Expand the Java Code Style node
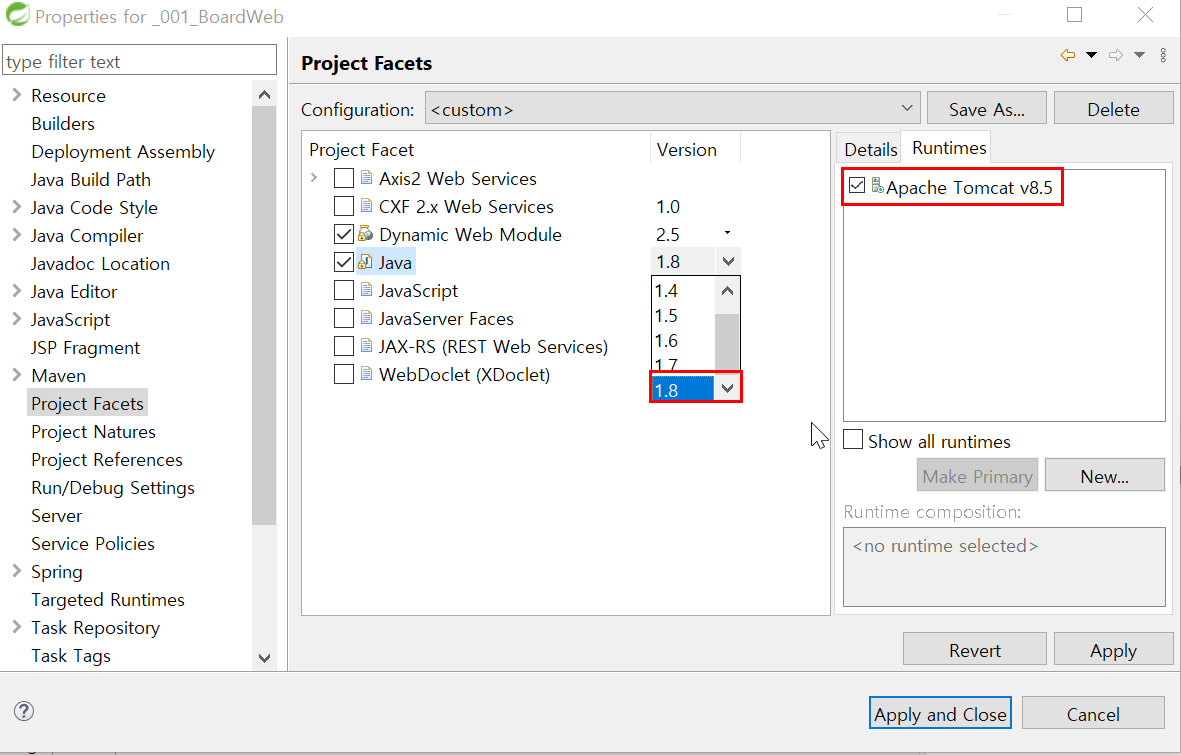 click(17, 206)
